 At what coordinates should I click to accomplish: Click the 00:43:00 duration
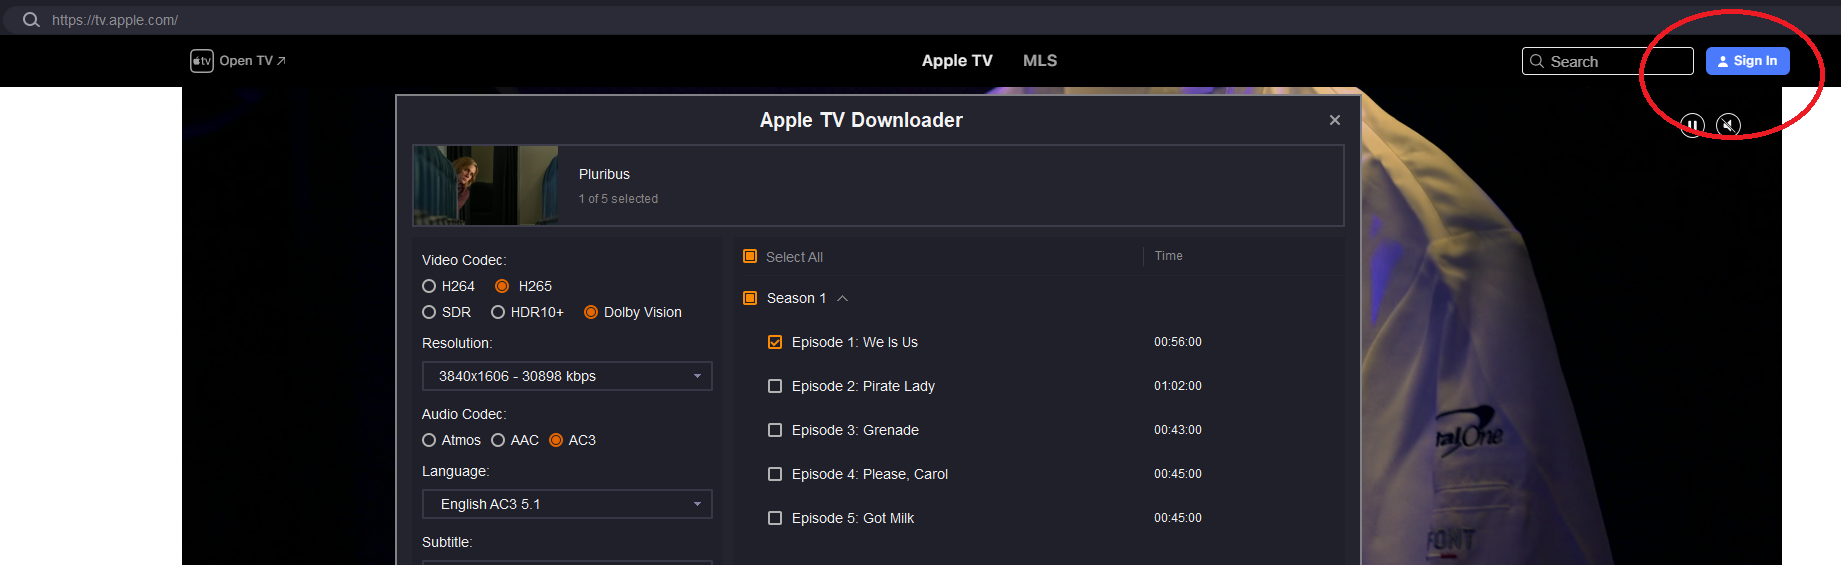1178,430
